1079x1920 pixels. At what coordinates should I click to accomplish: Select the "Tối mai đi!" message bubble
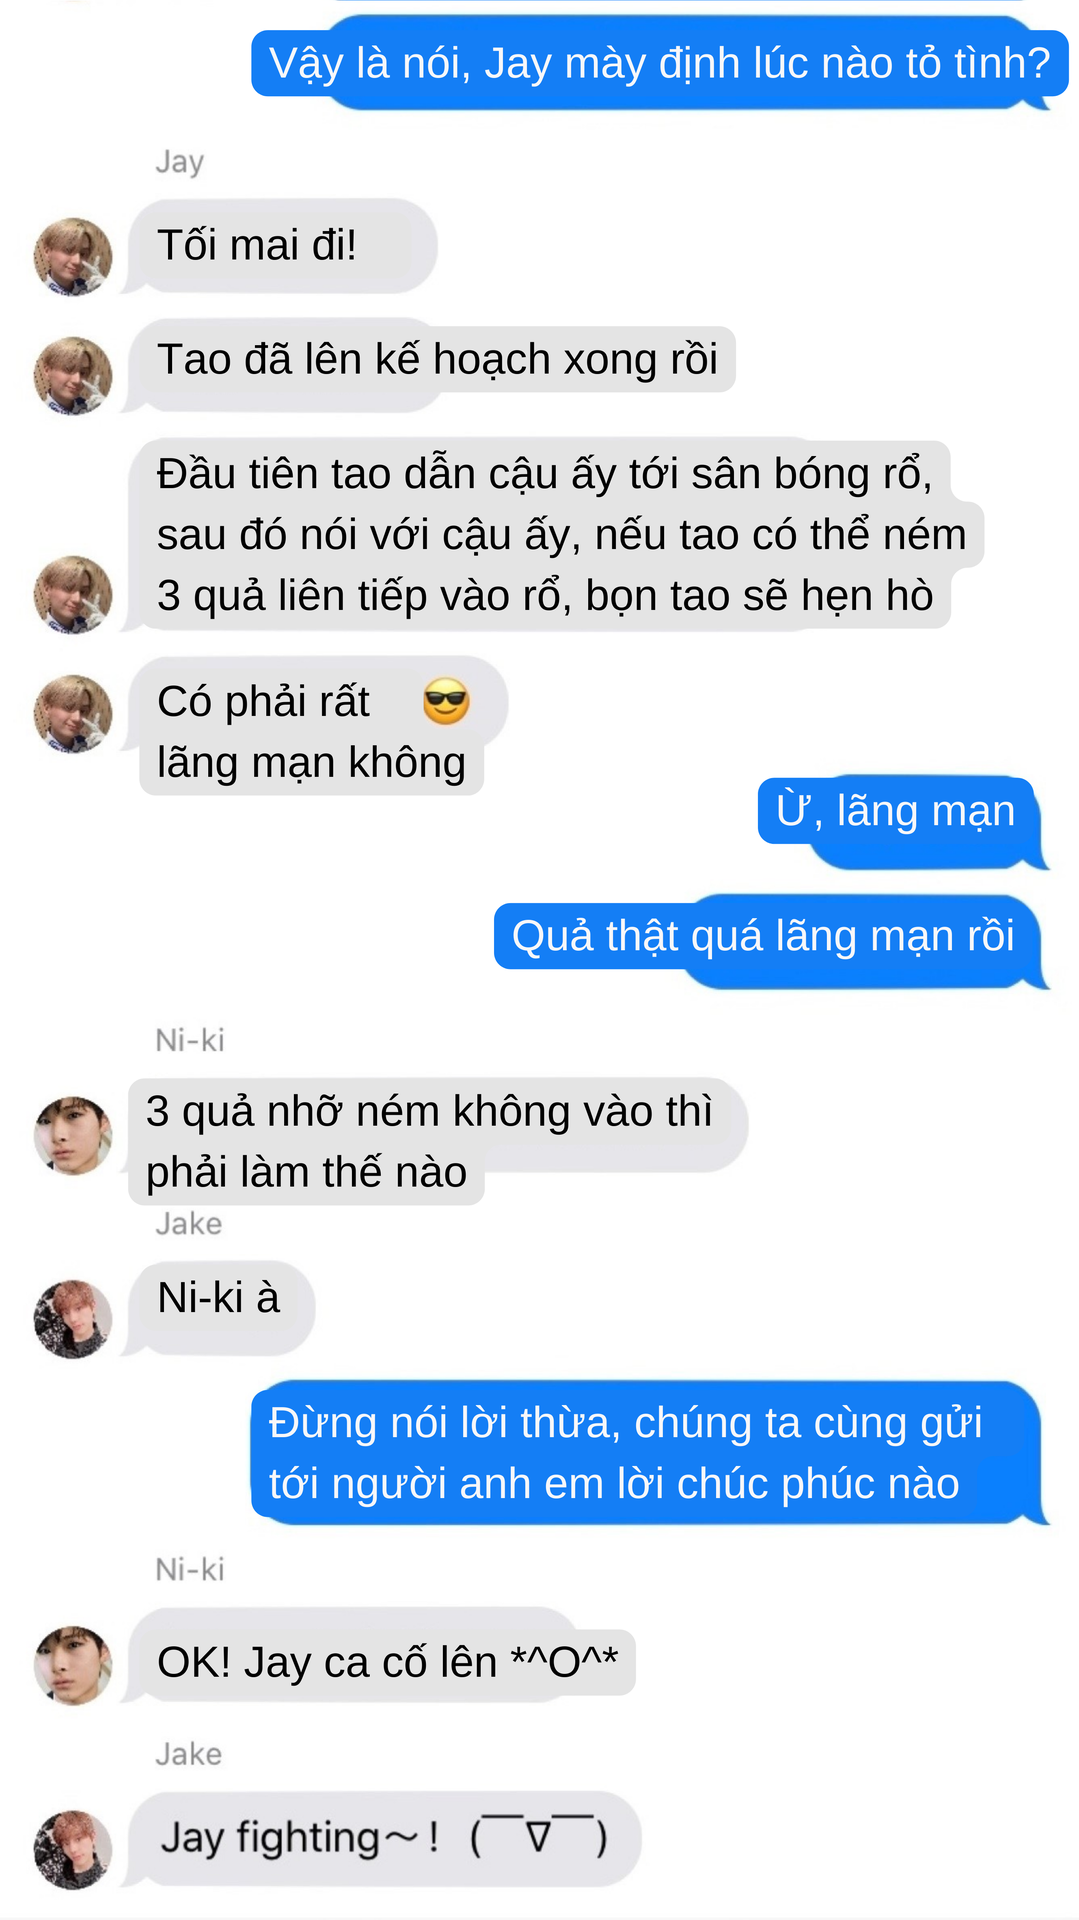click(x=280, y=246)
